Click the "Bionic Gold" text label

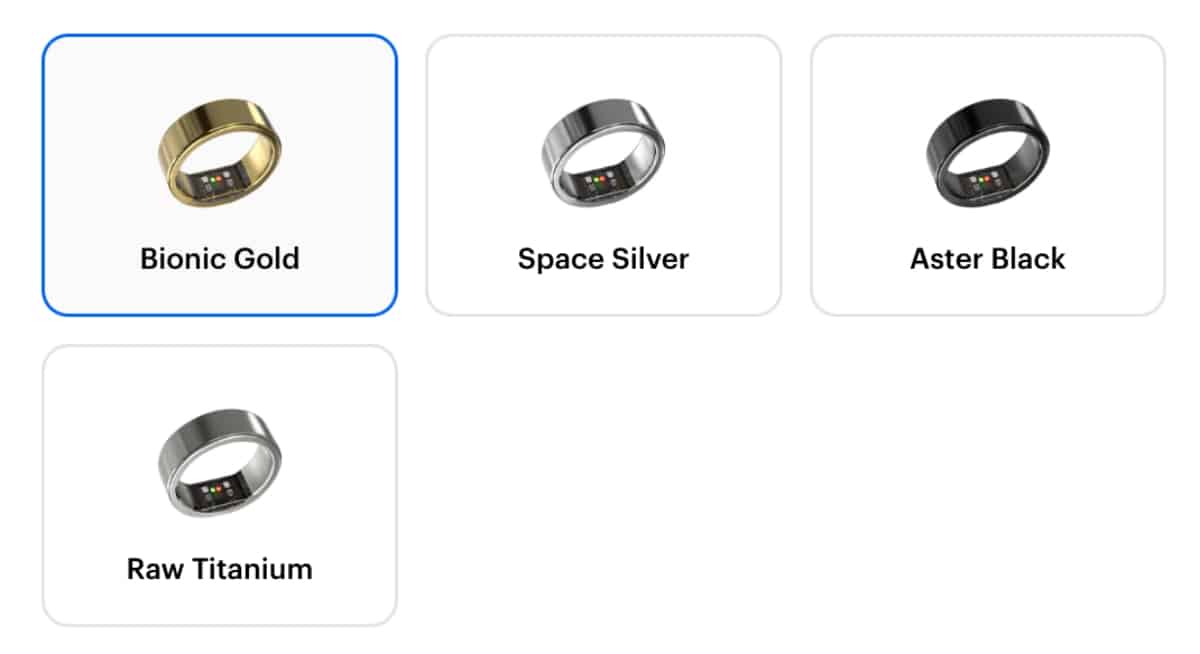point(219,259)
